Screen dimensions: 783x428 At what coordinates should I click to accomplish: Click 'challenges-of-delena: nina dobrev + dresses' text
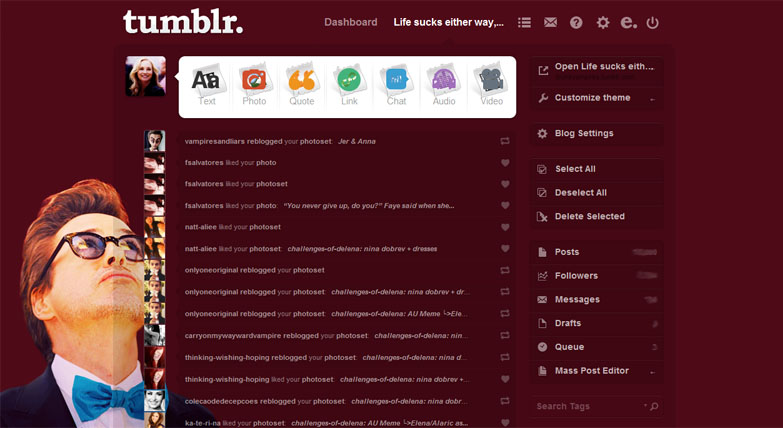point(362,248)
